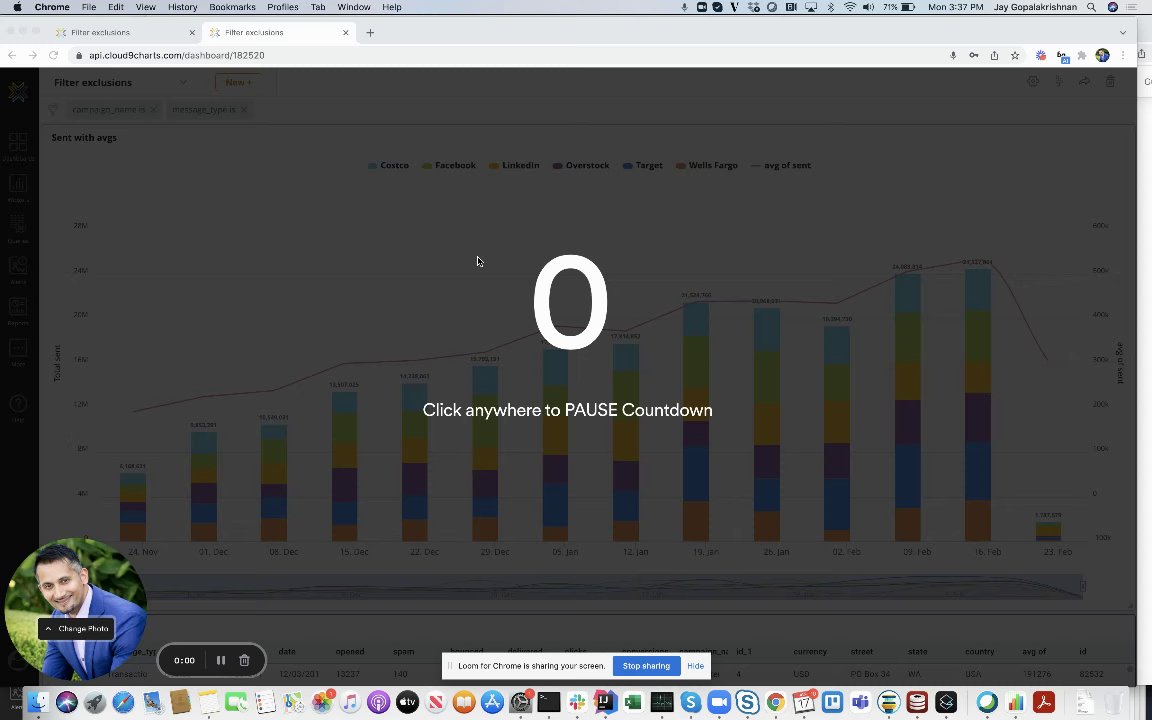
Task: Click the 19. Jan stacked bar
Action: pyautogui.click(x=696, y=421)
